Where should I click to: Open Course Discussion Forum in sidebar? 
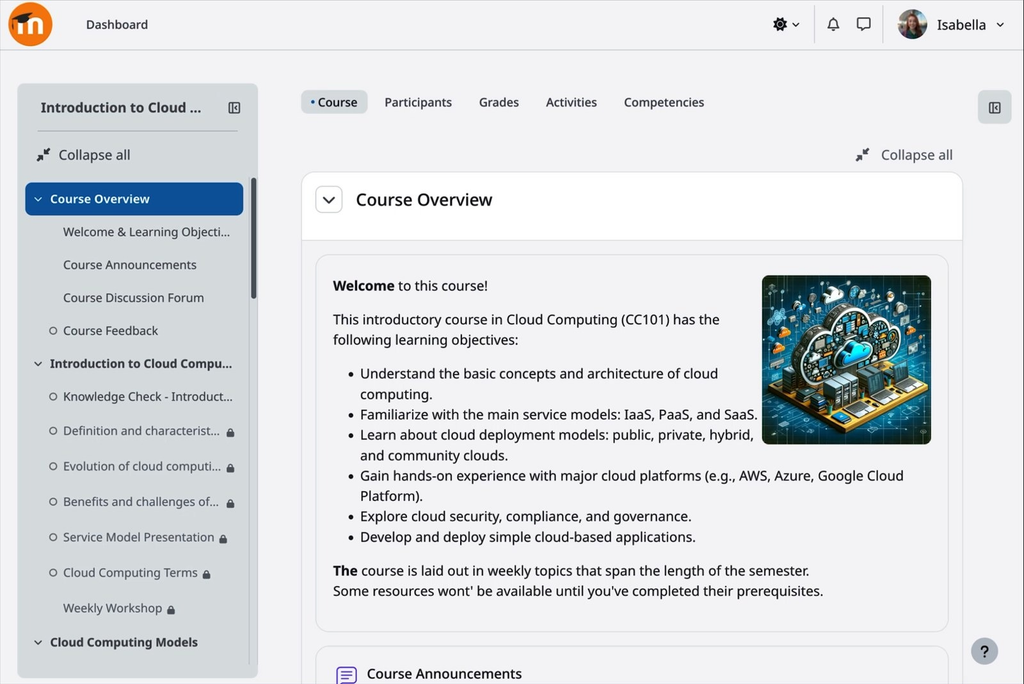pyautogui.click(x=133, y=298)
